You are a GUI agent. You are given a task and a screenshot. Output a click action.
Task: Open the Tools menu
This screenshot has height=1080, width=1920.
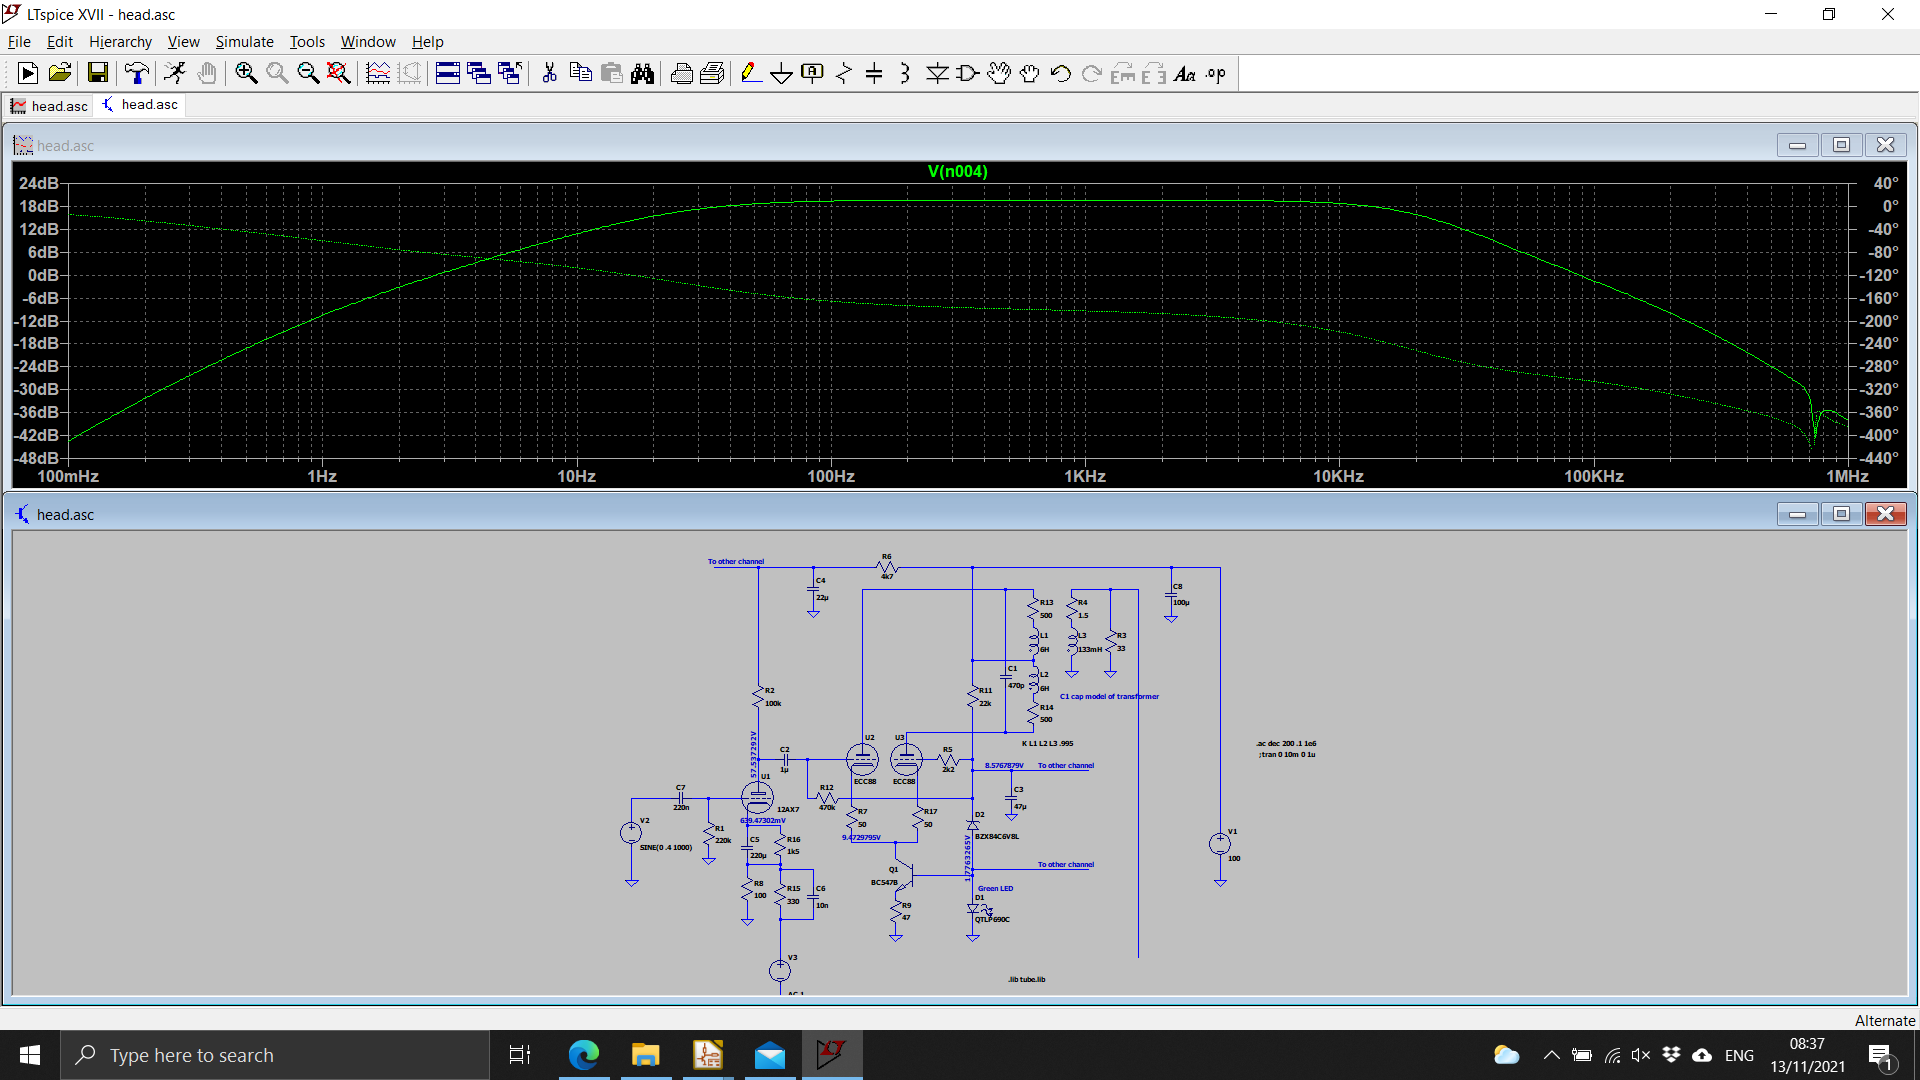pos(307,41)
